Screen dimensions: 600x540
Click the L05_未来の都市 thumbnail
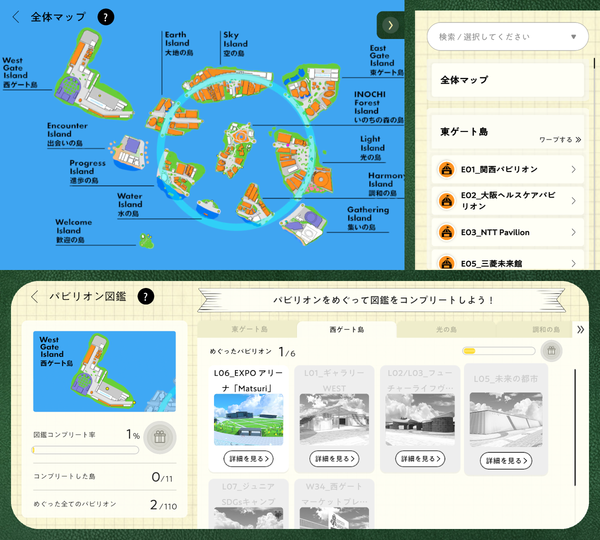pos(506,419)
